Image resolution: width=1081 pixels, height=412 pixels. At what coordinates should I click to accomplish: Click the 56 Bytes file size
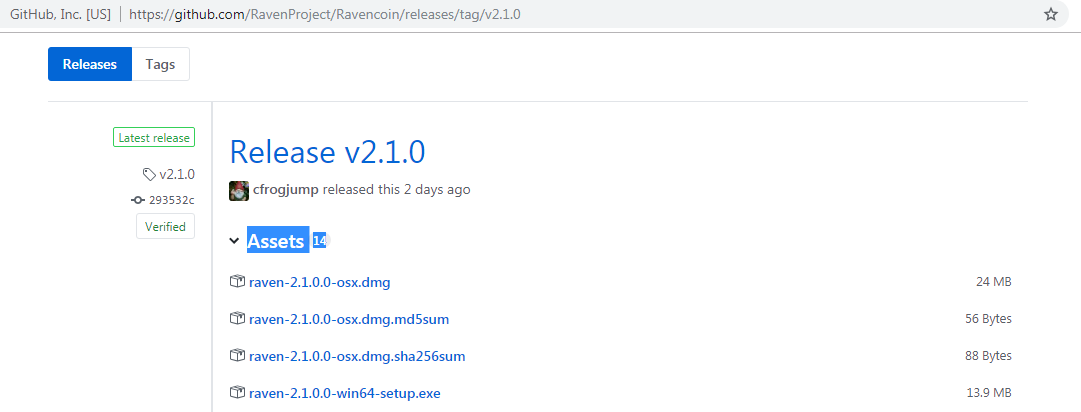click(988, 319)
